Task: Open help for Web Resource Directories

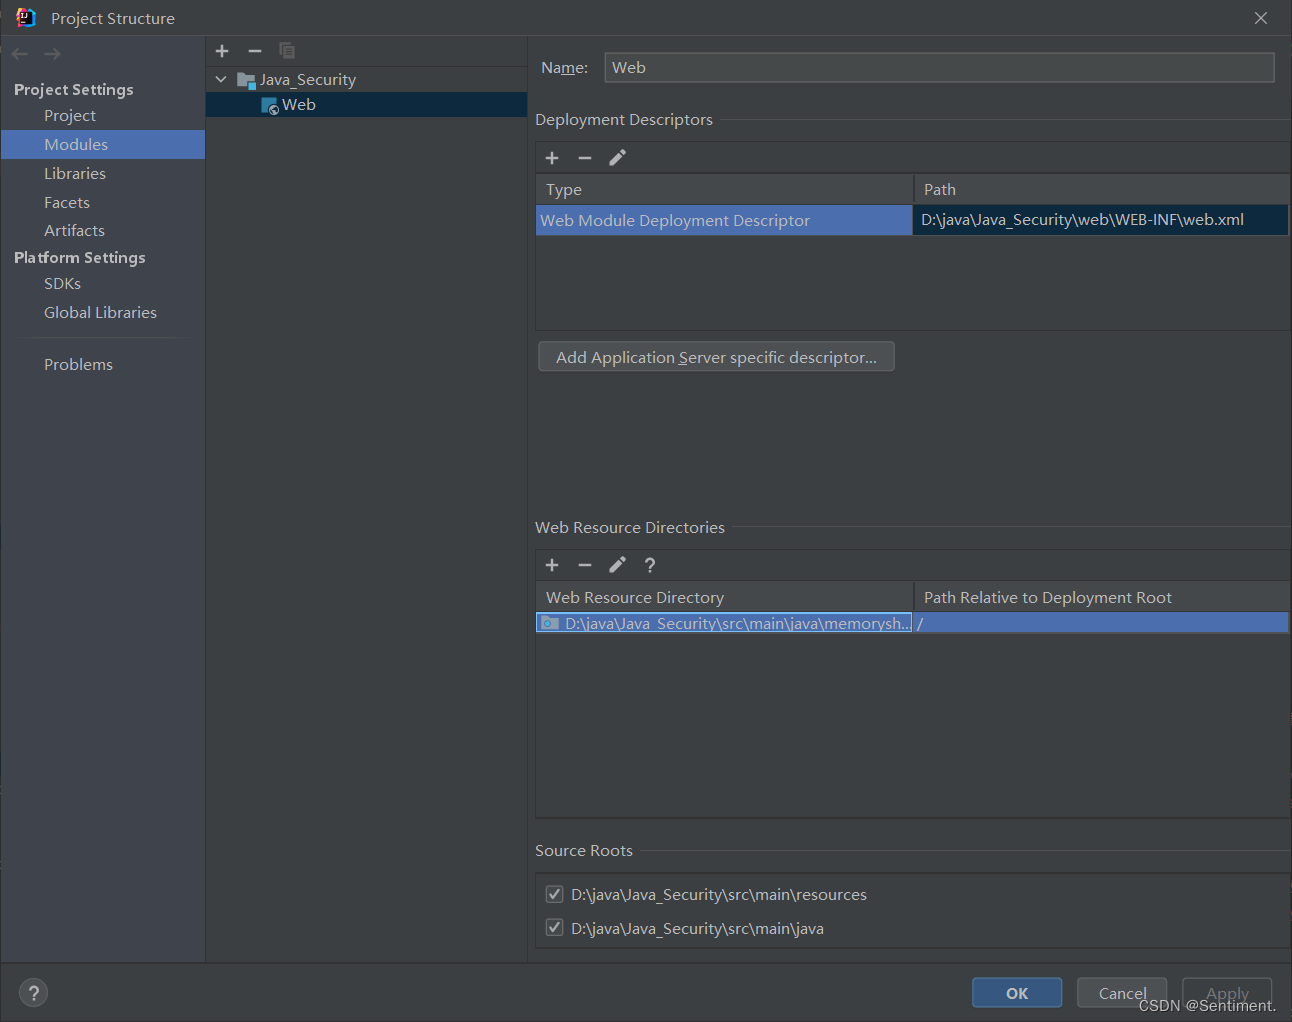Action: [x=650, y=565]
